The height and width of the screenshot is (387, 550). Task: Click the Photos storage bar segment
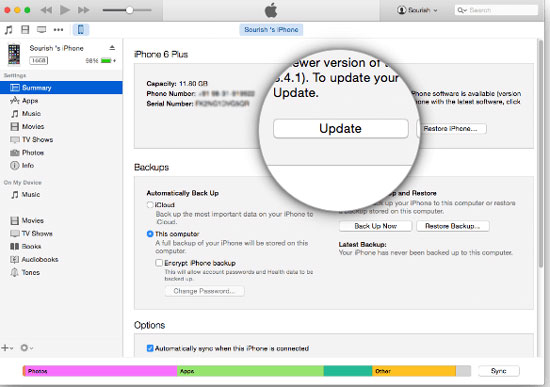coord(100,371)
